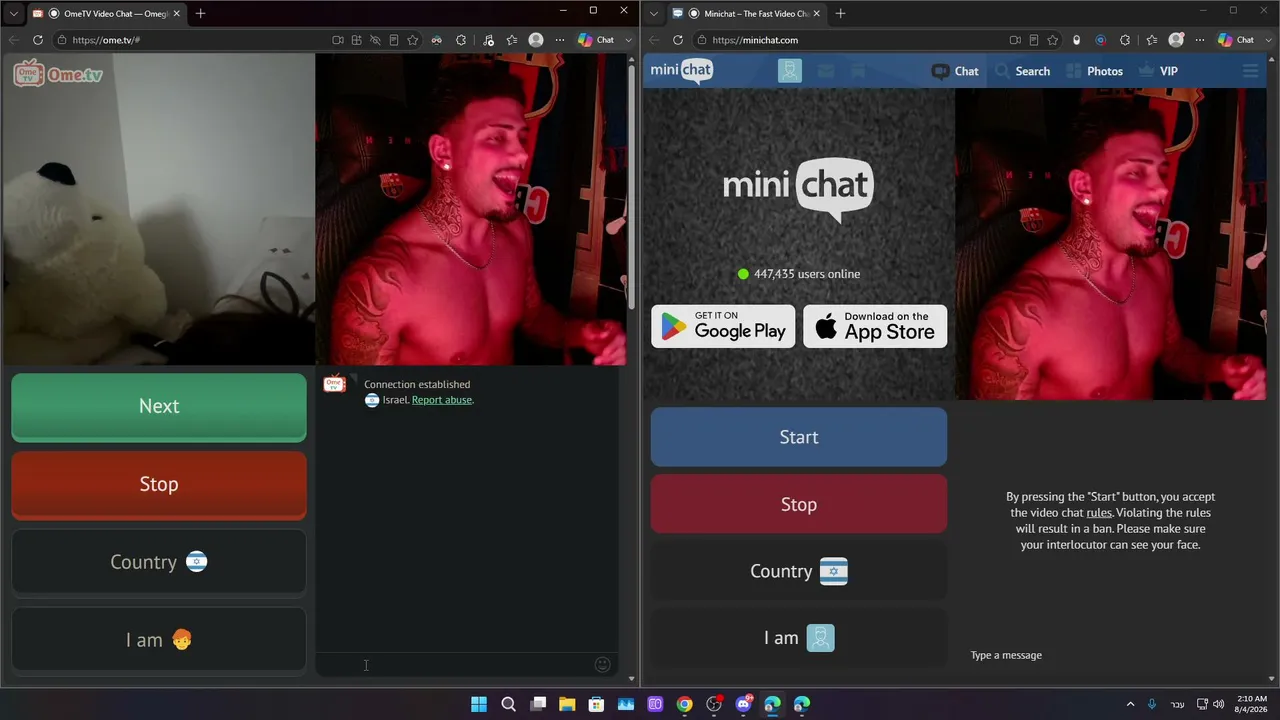Click the red Stop button in OmeTV
1280x720 pixels.
(159, 485)
